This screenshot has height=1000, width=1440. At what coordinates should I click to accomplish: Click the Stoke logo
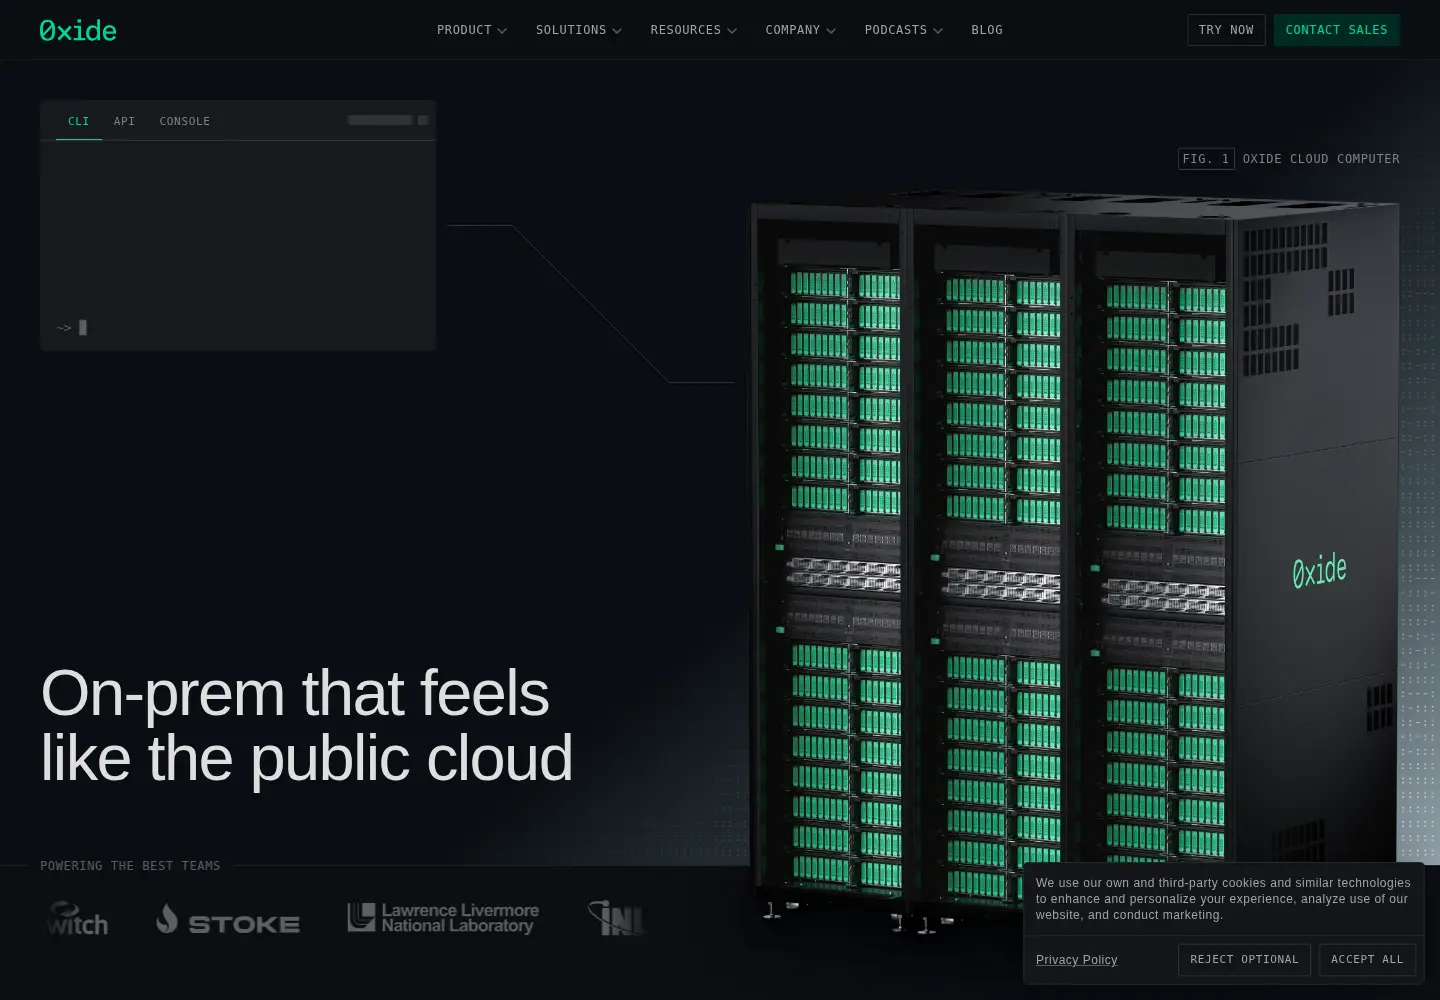tap(228, 919)
